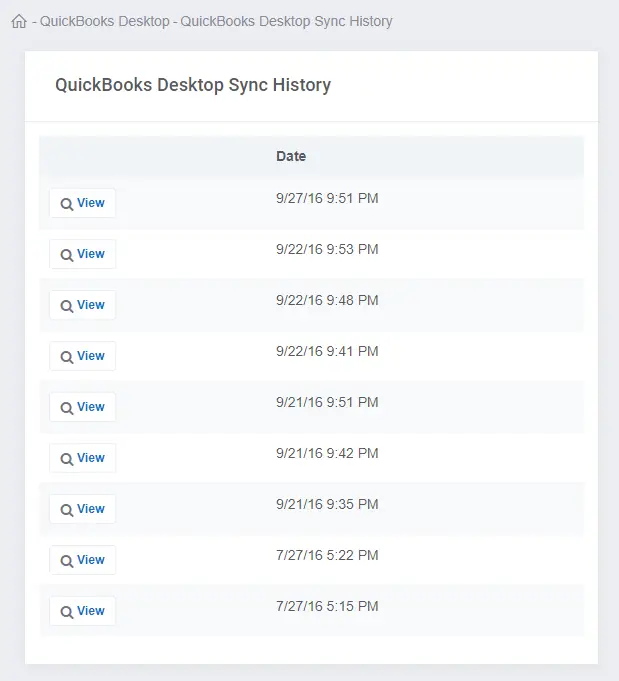This screenshot has height=681, width=619.
Task: Open View for the 9/21/16 9:51 PM sync
Action: coord(83,407)
